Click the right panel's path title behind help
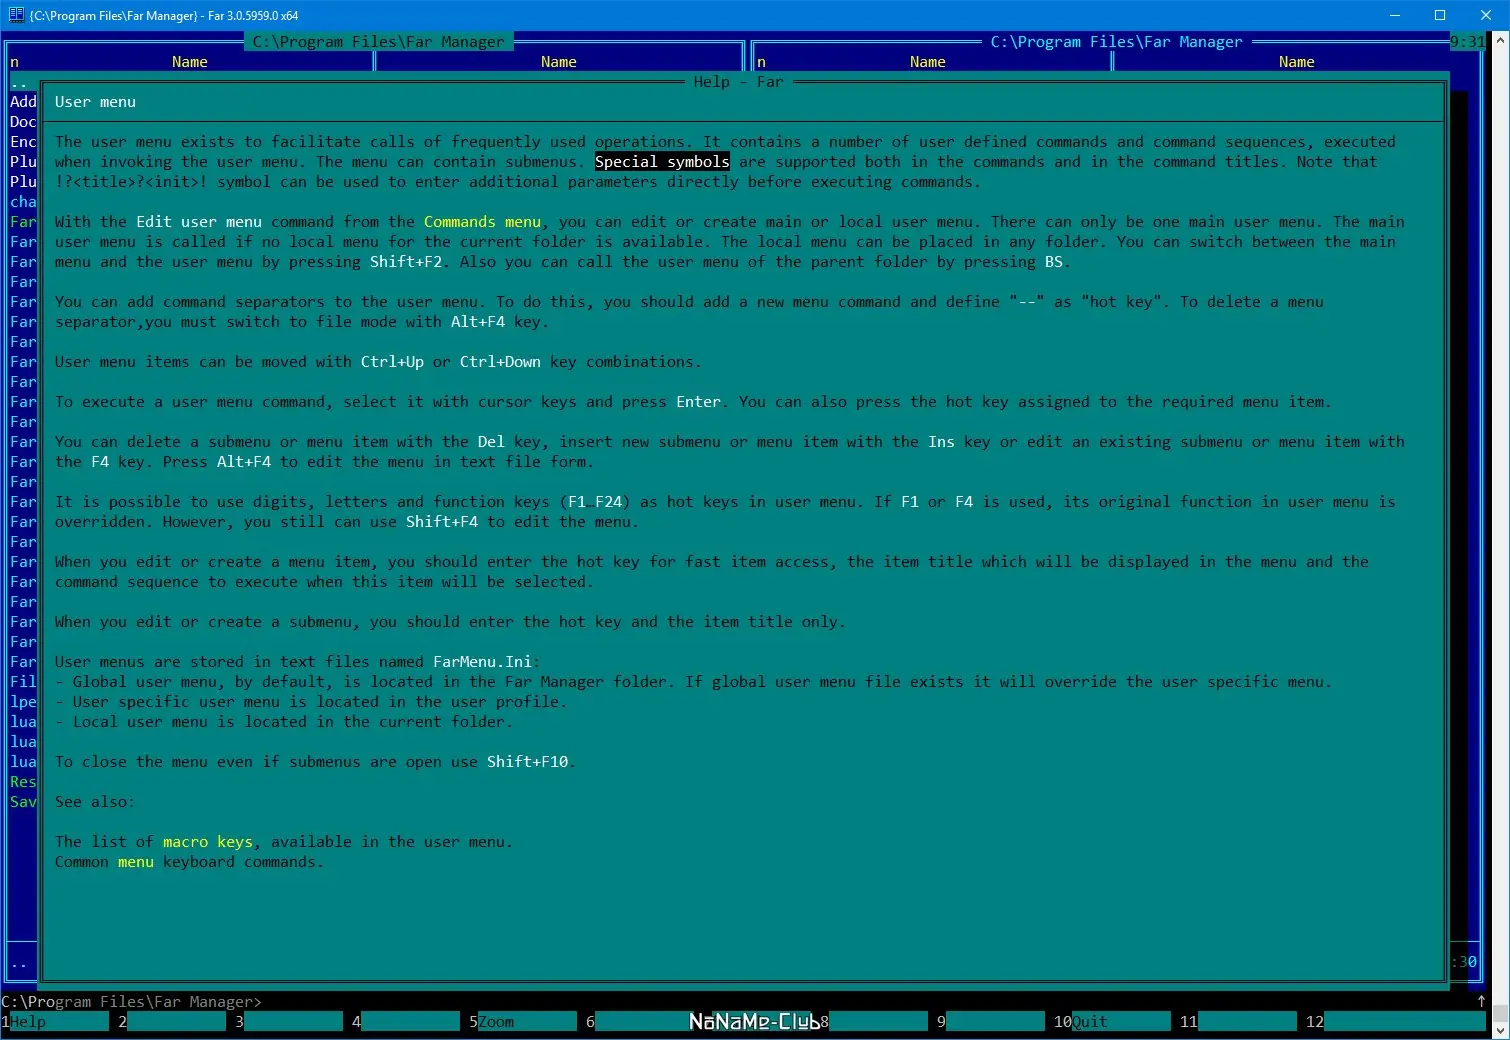The height and width of the screenshot is (1040, 1510). tap(1117, 42)
